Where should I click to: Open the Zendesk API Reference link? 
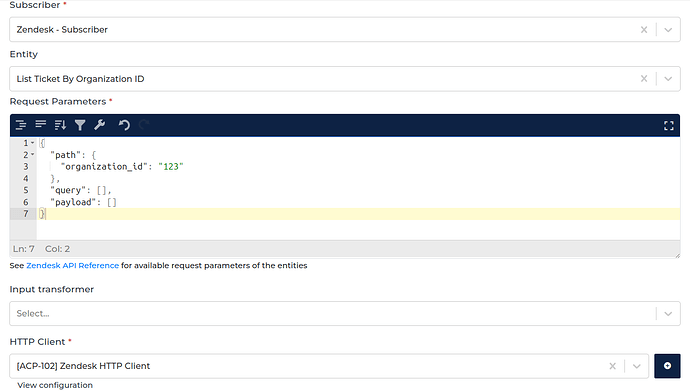point(73,266)
